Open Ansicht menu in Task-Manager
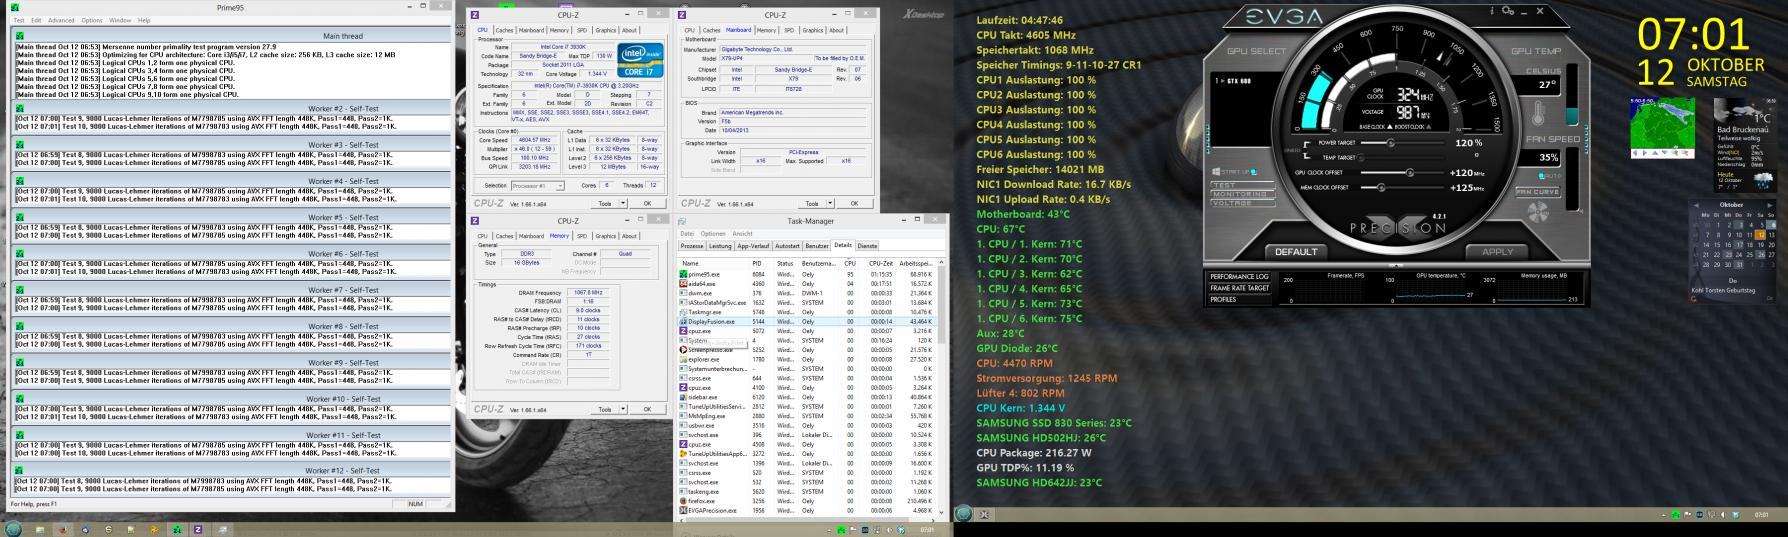The width and height of the screenshot is (1788, 537). pos(743,233)
